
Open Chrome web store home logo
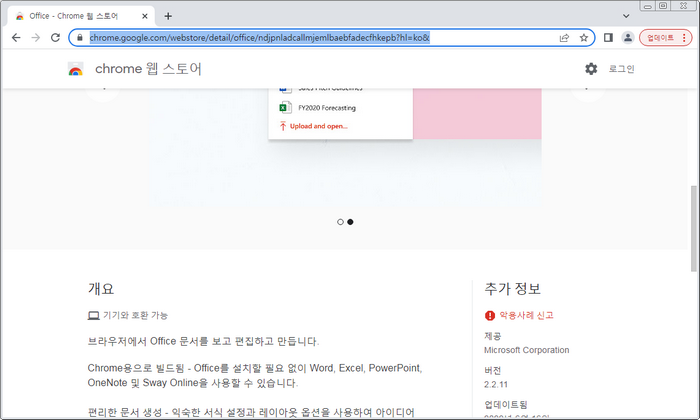[75, 69]
